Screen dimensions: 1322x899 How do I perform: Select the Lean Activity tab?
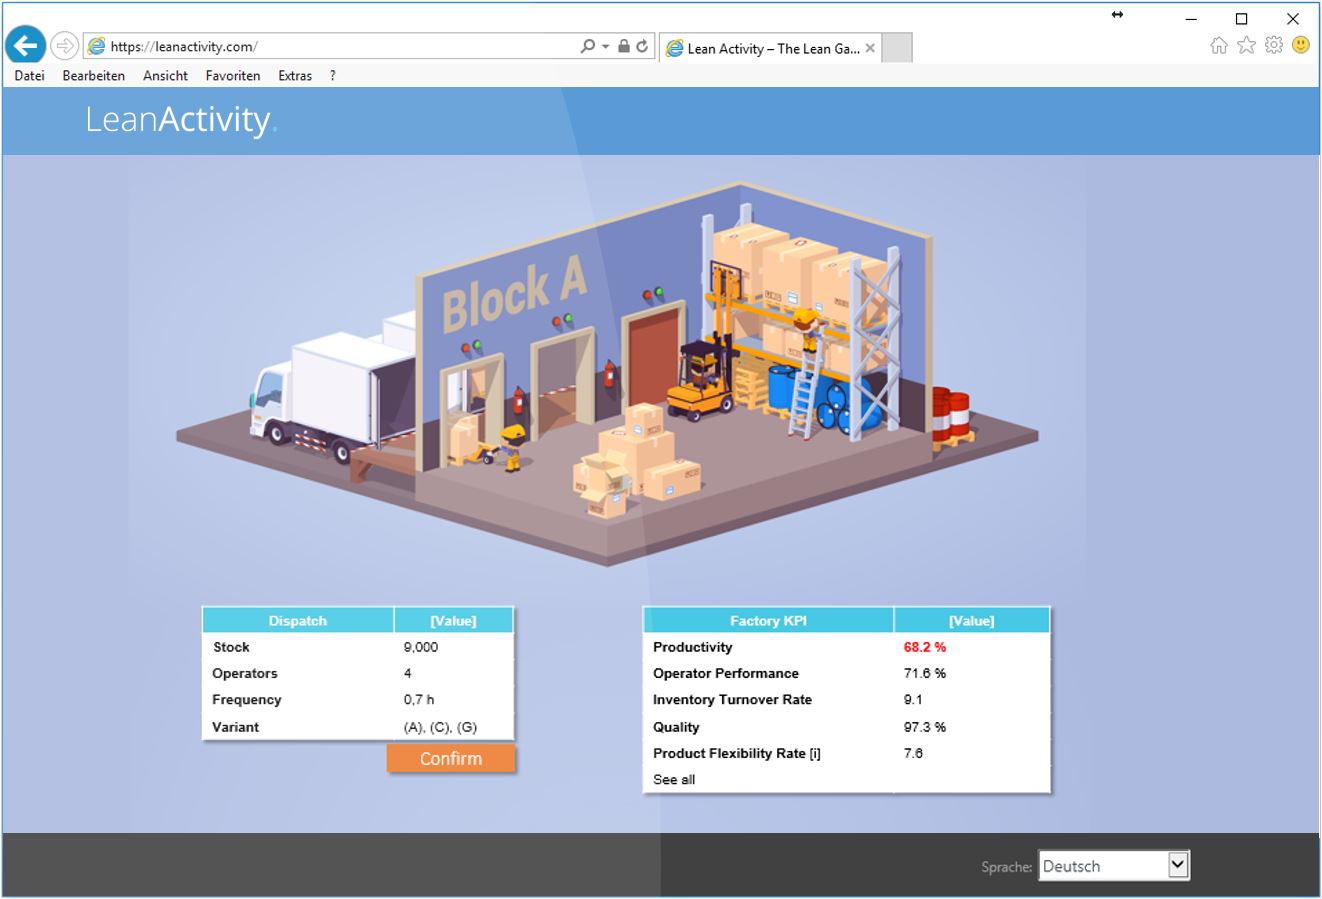(x=770, y=48)
